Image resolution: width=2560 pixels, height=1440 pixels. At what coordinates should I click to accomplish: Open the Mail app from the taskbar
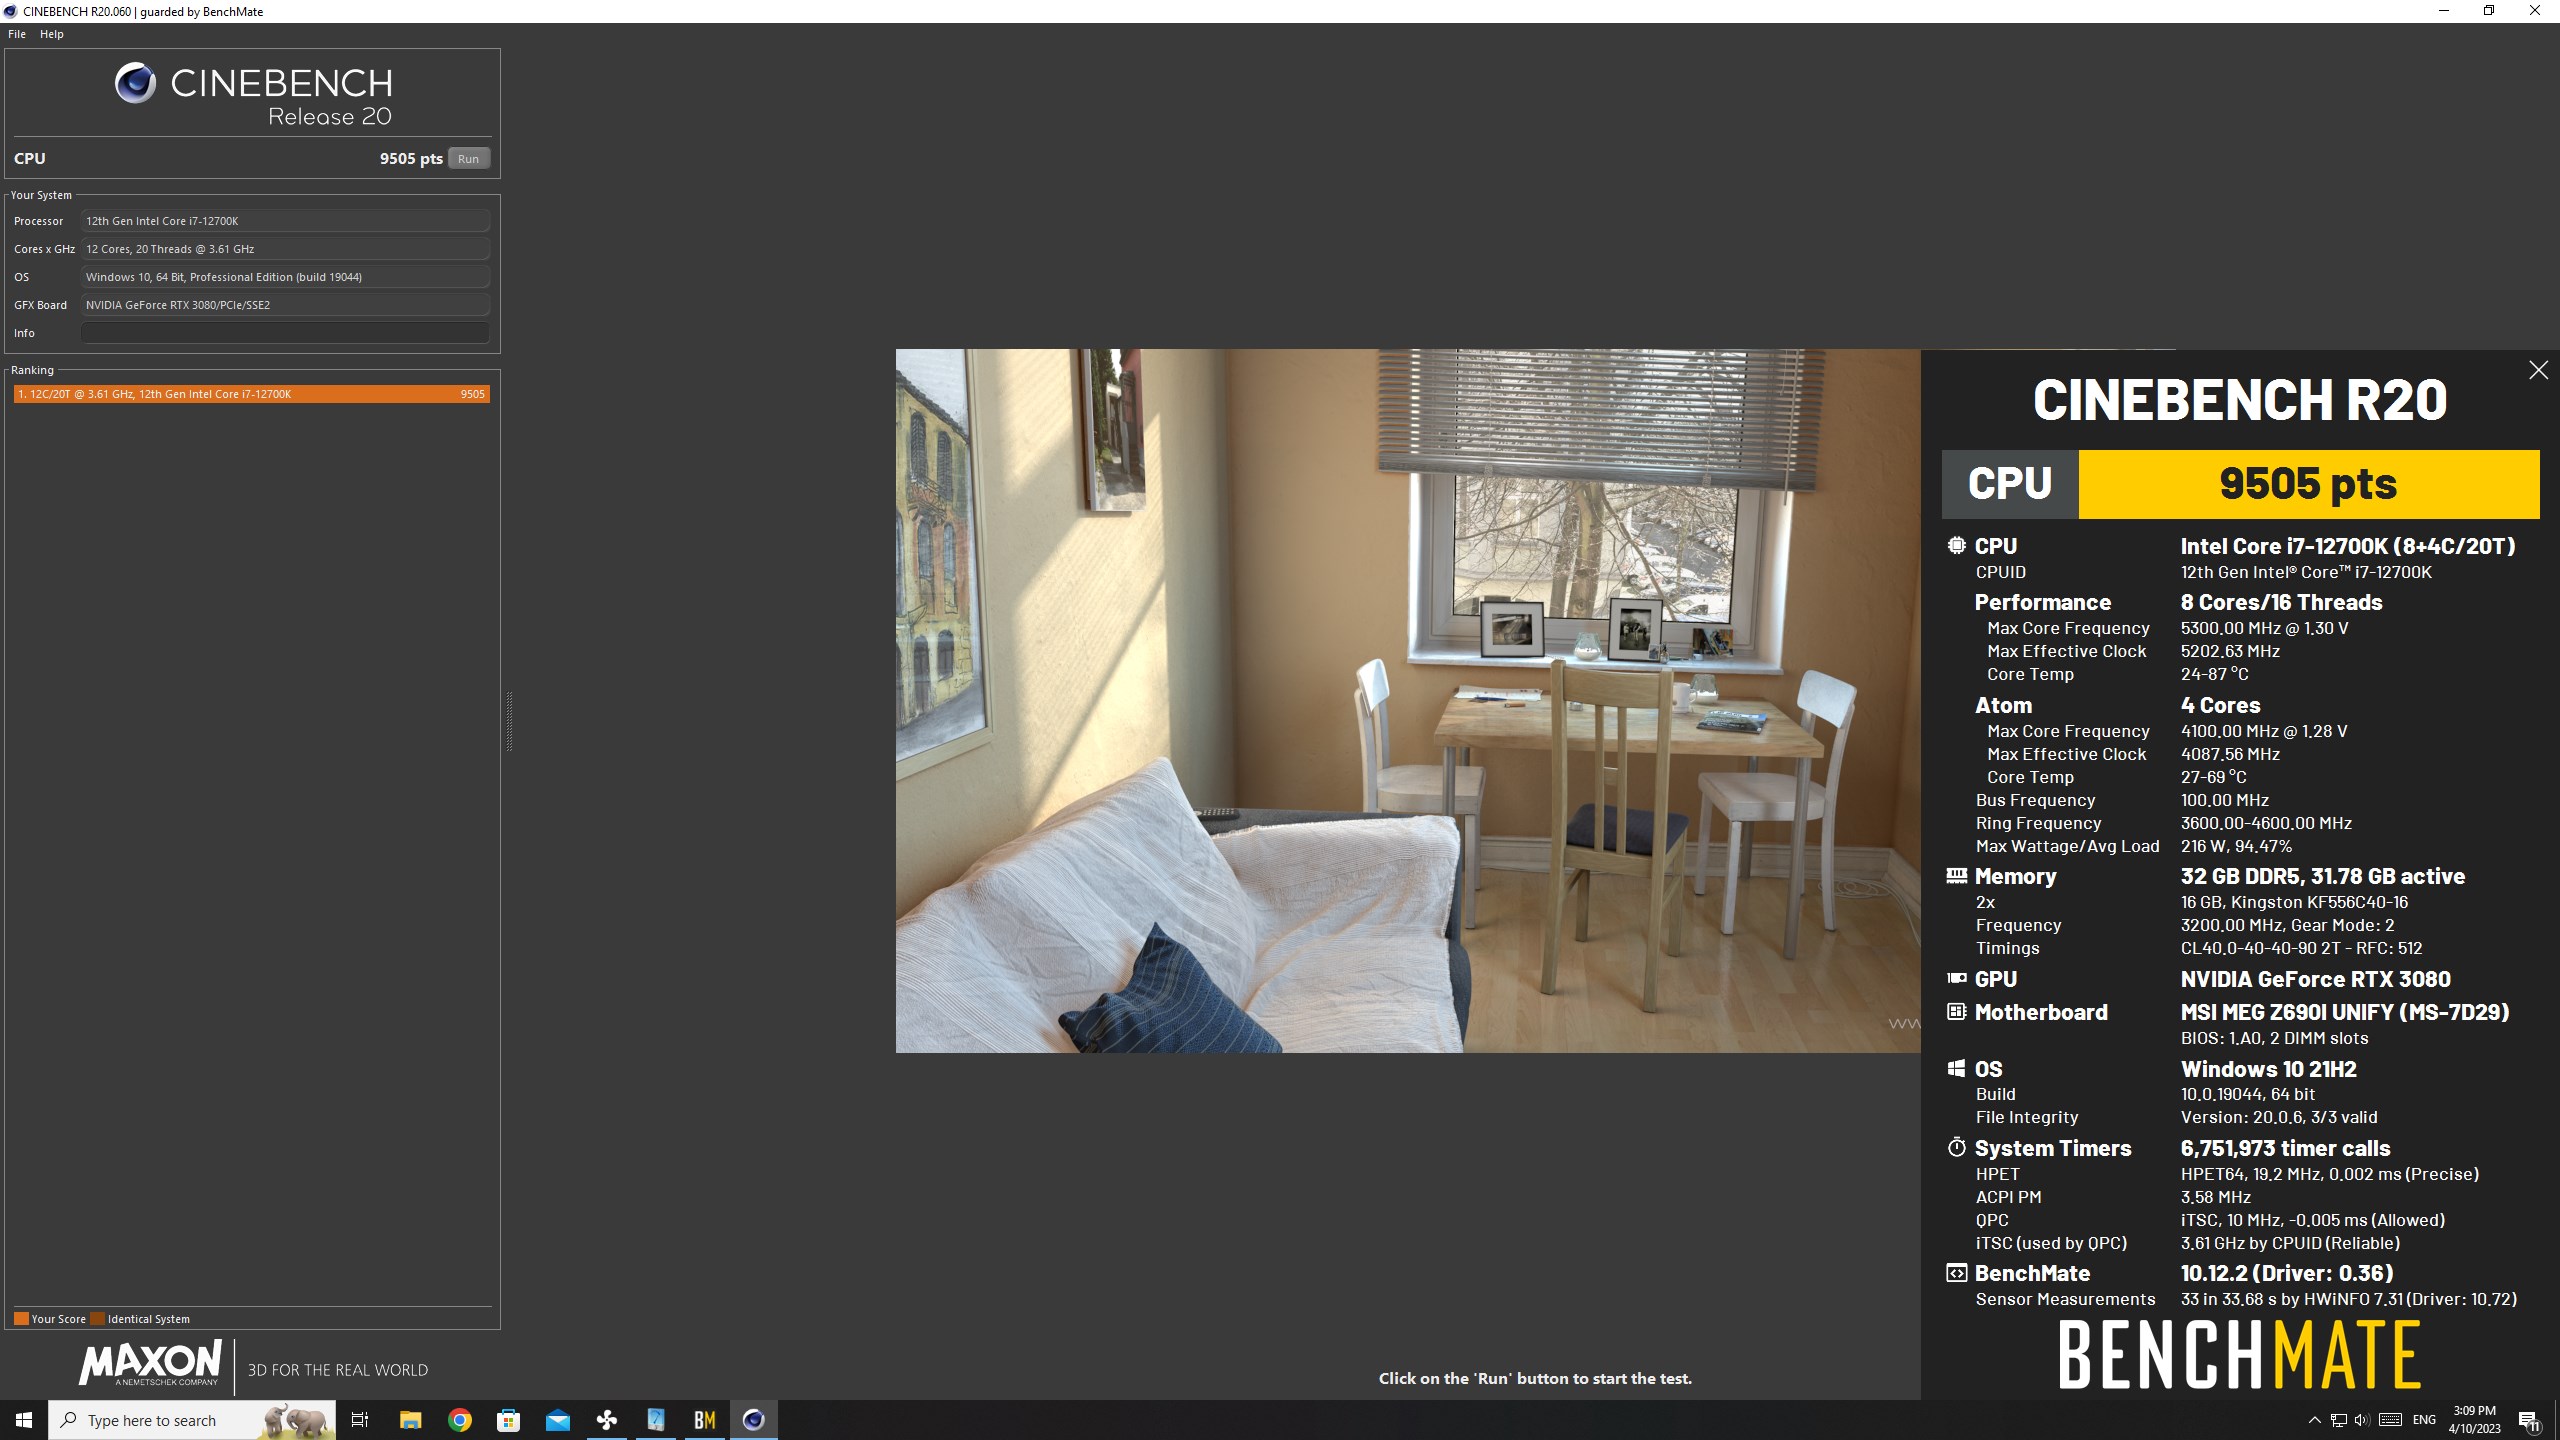tap(558, 1420)
